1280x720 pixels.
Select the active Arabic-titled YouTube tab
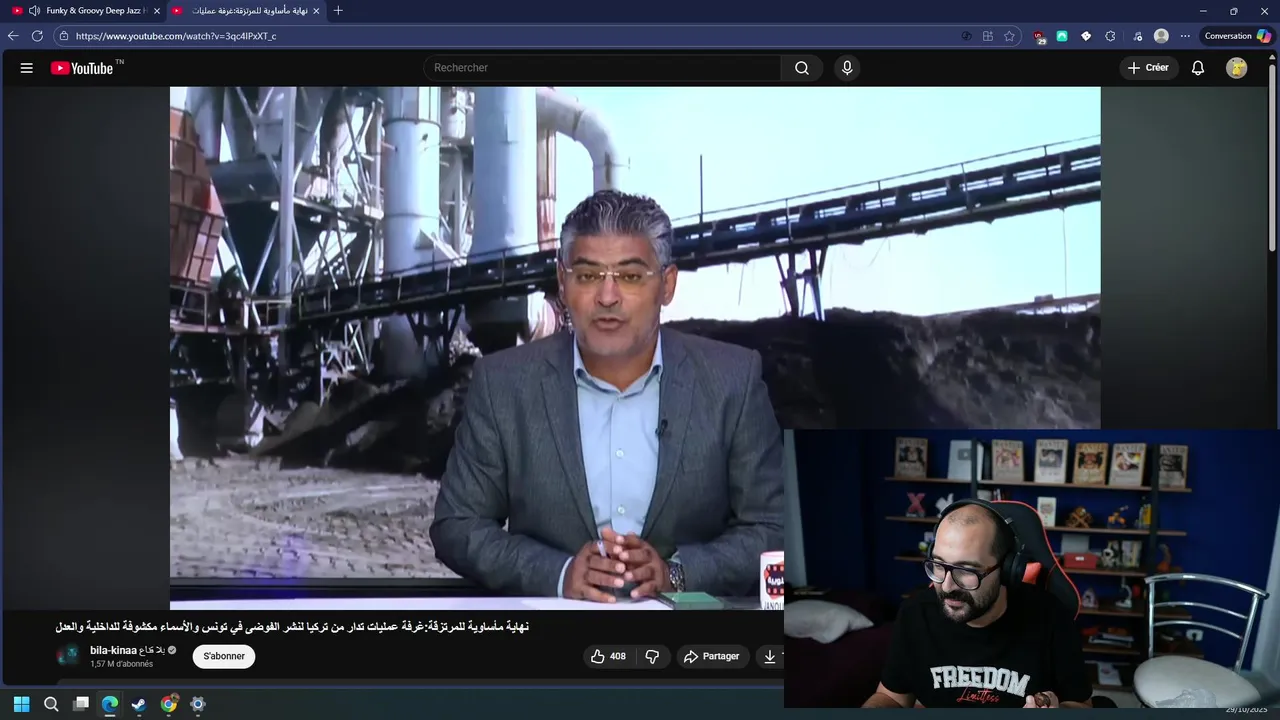coord(247,10)
